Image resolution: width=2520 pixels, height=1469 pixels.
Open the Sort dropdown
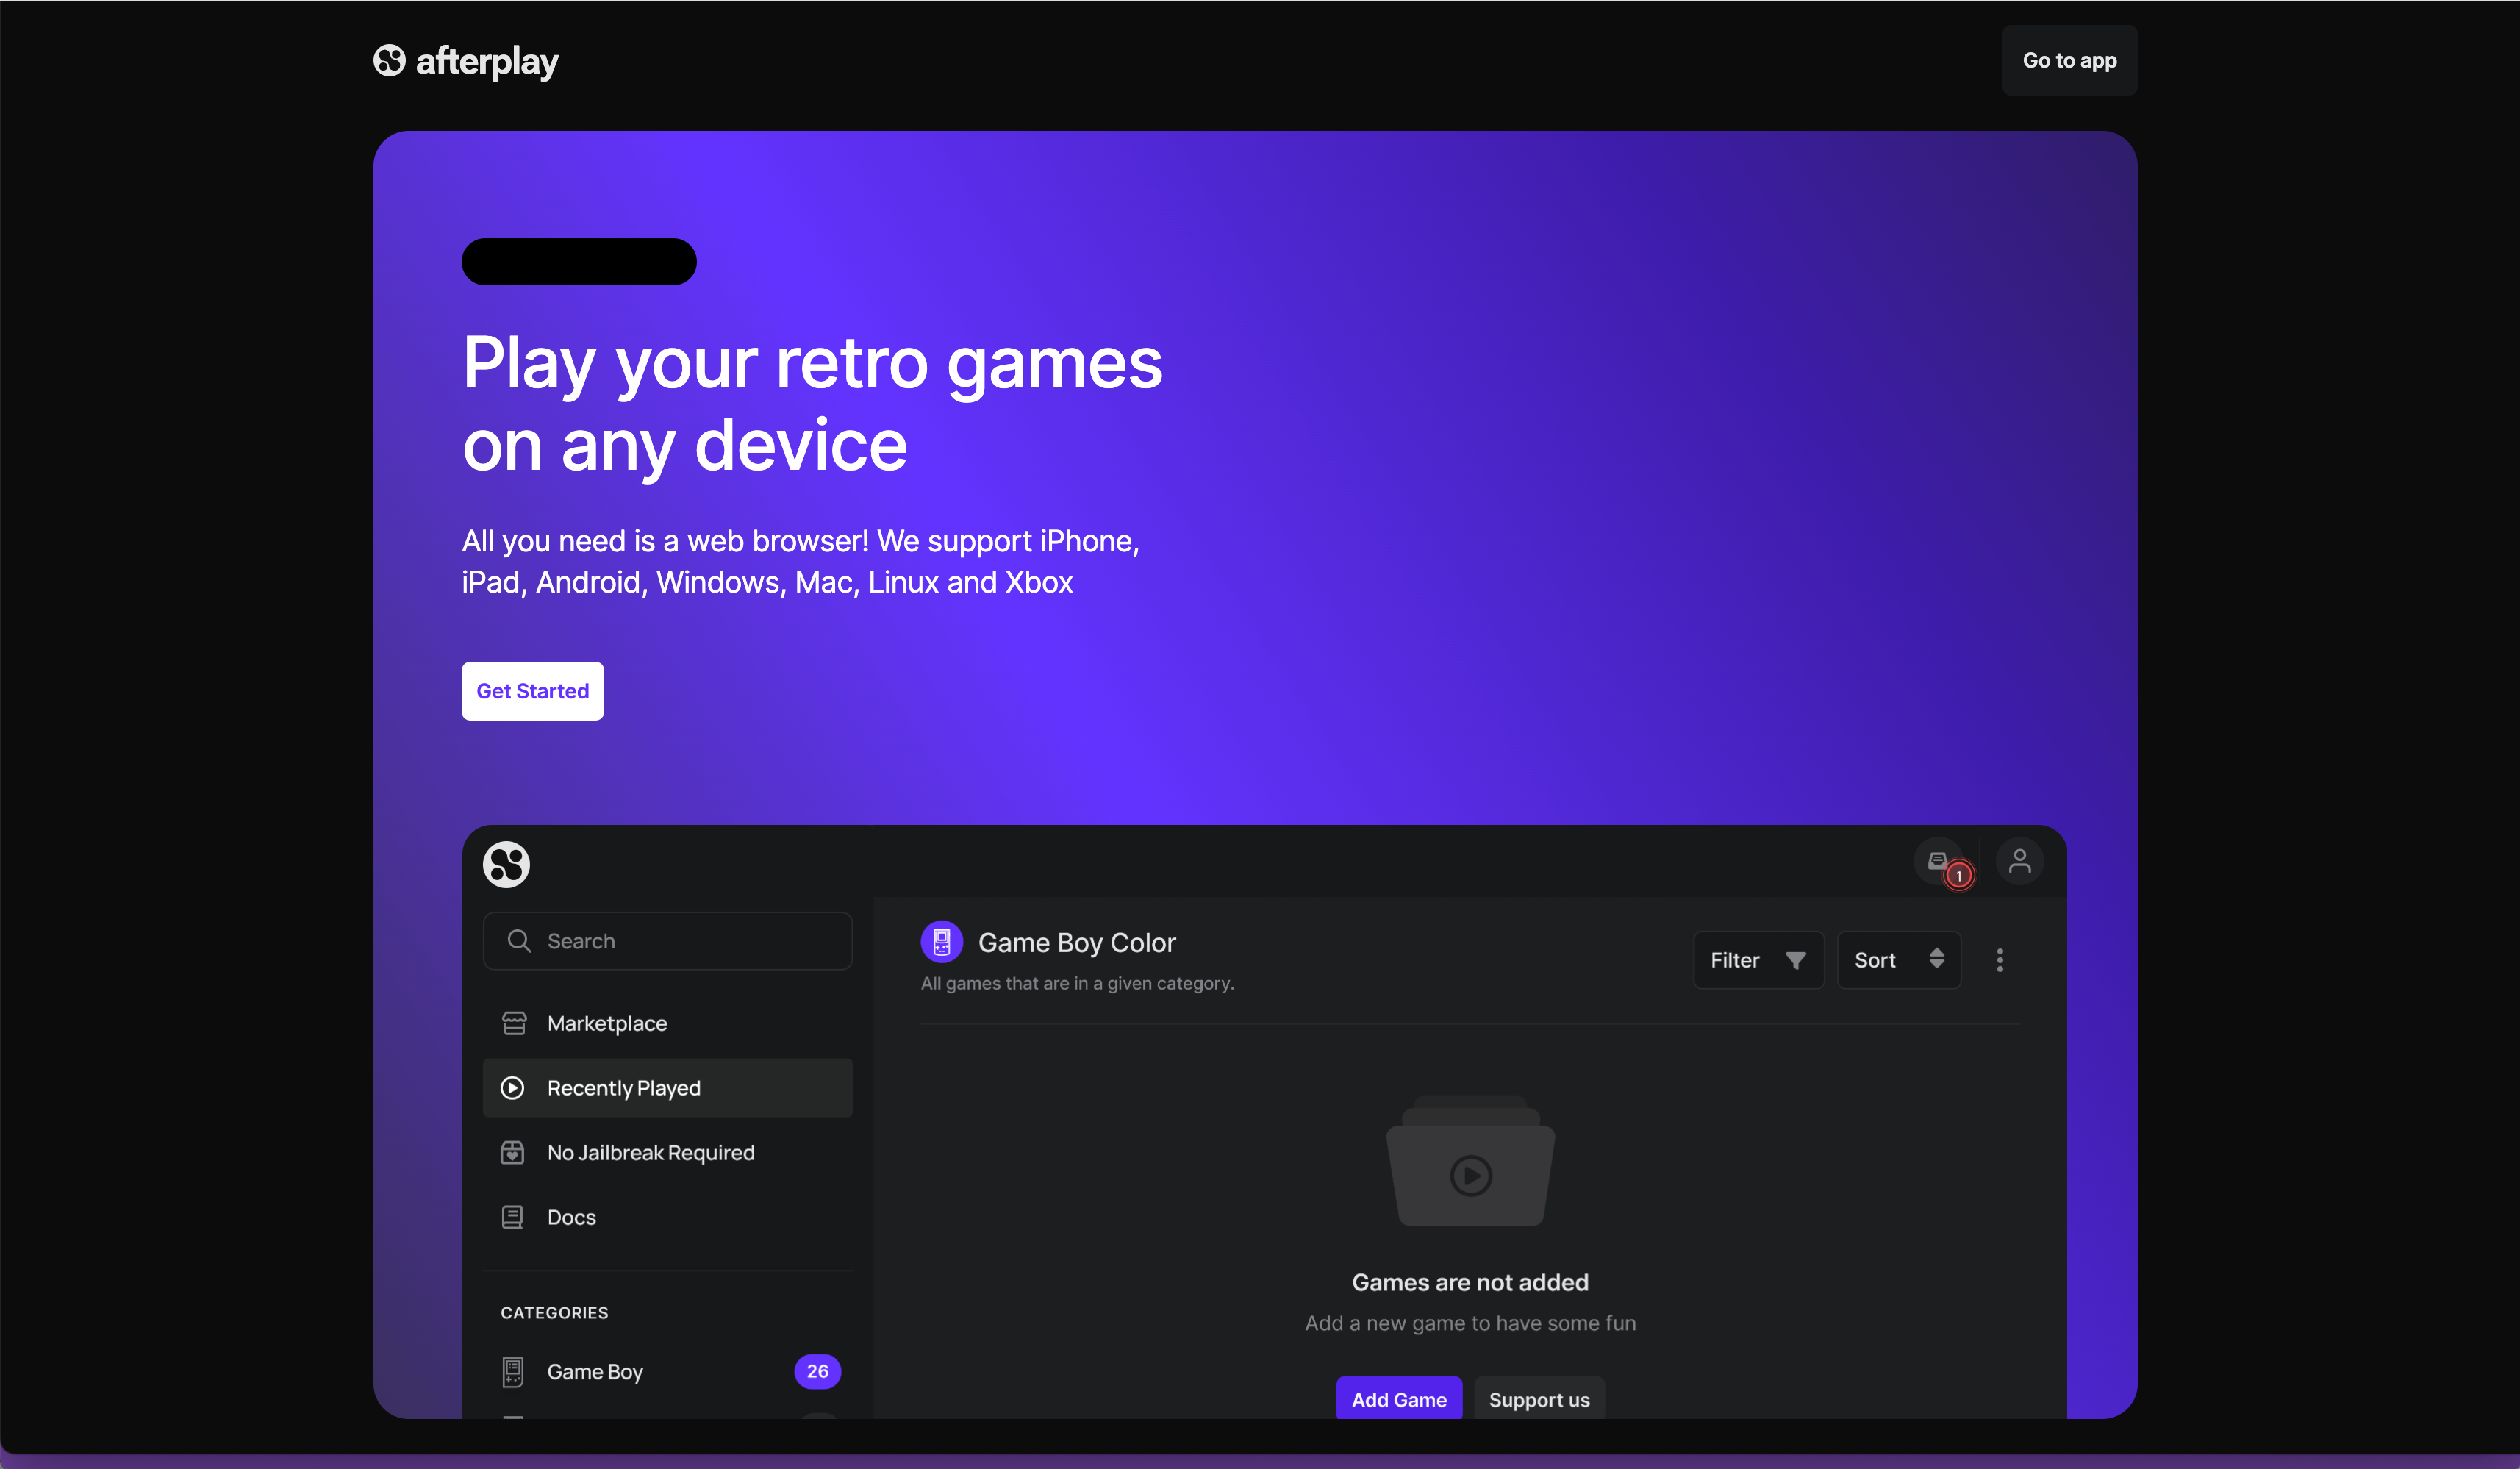(x=1897, y=960)
